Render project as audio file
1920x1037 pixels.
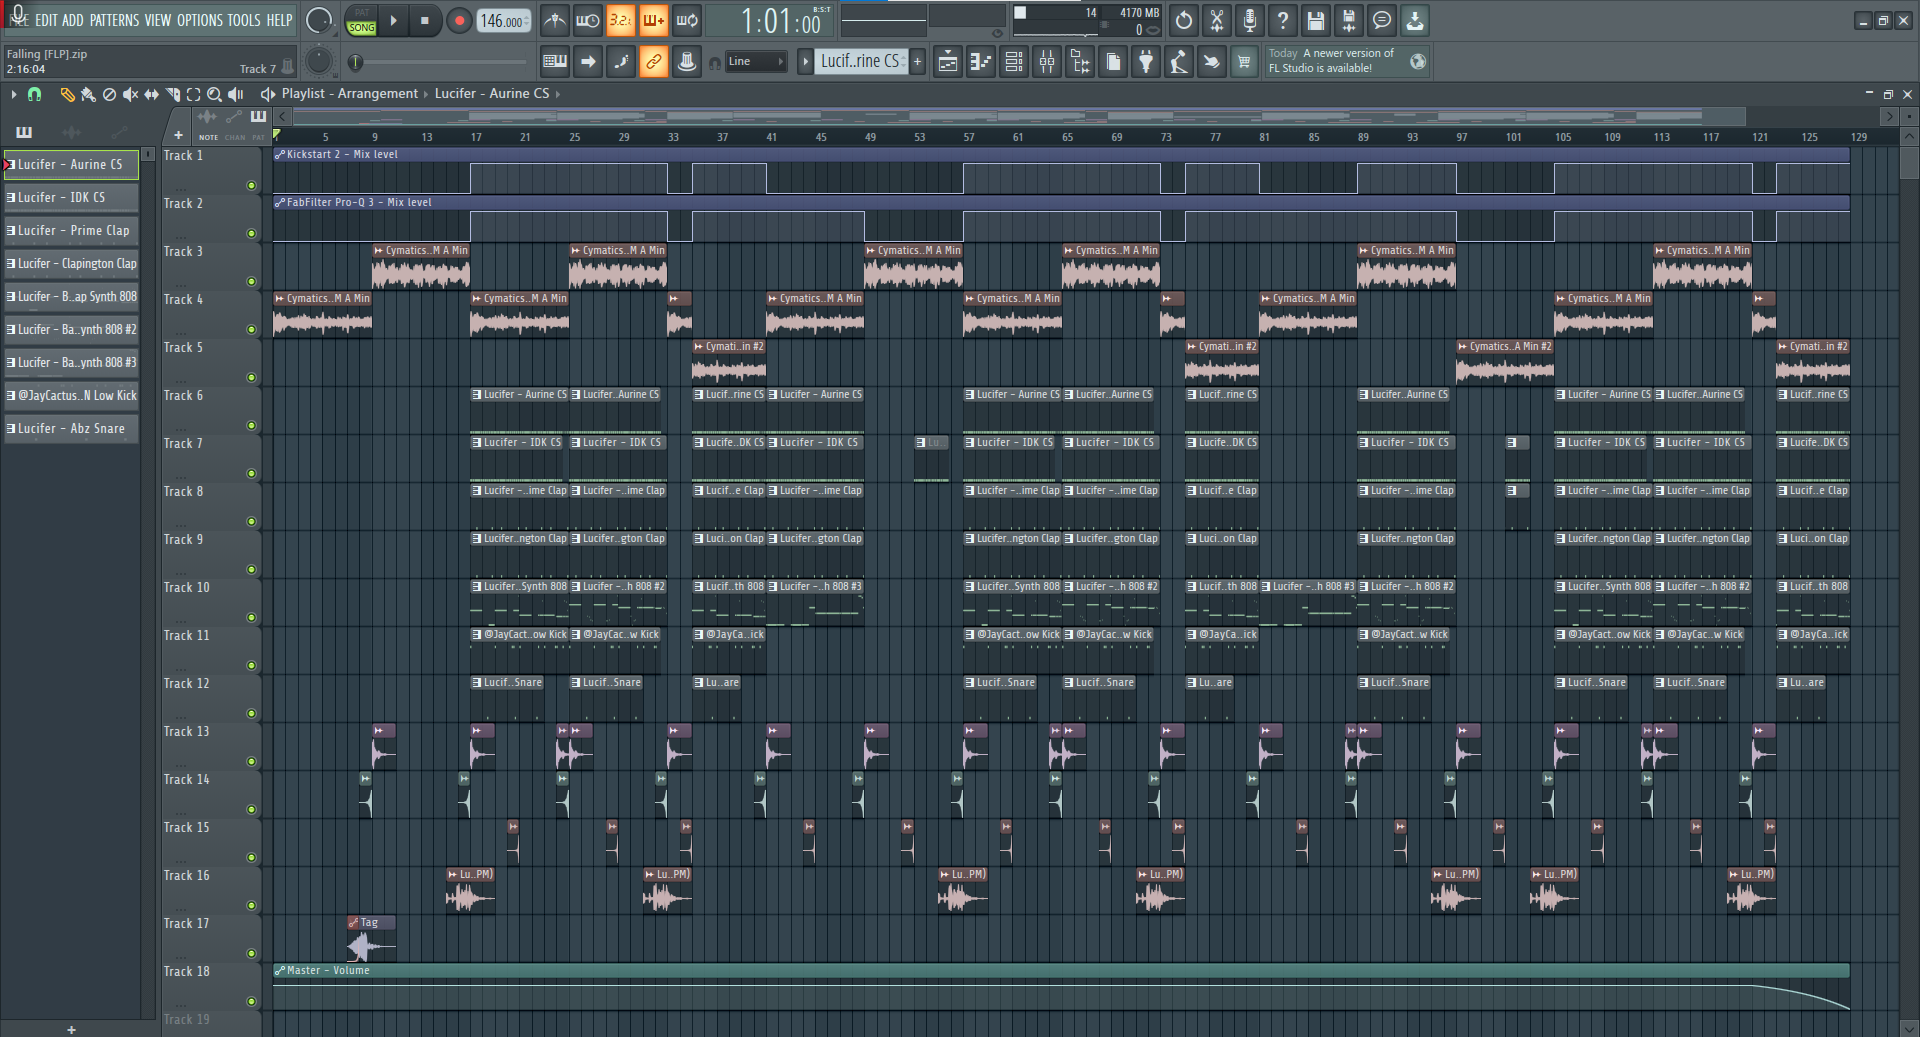[x=1349, y=20]
